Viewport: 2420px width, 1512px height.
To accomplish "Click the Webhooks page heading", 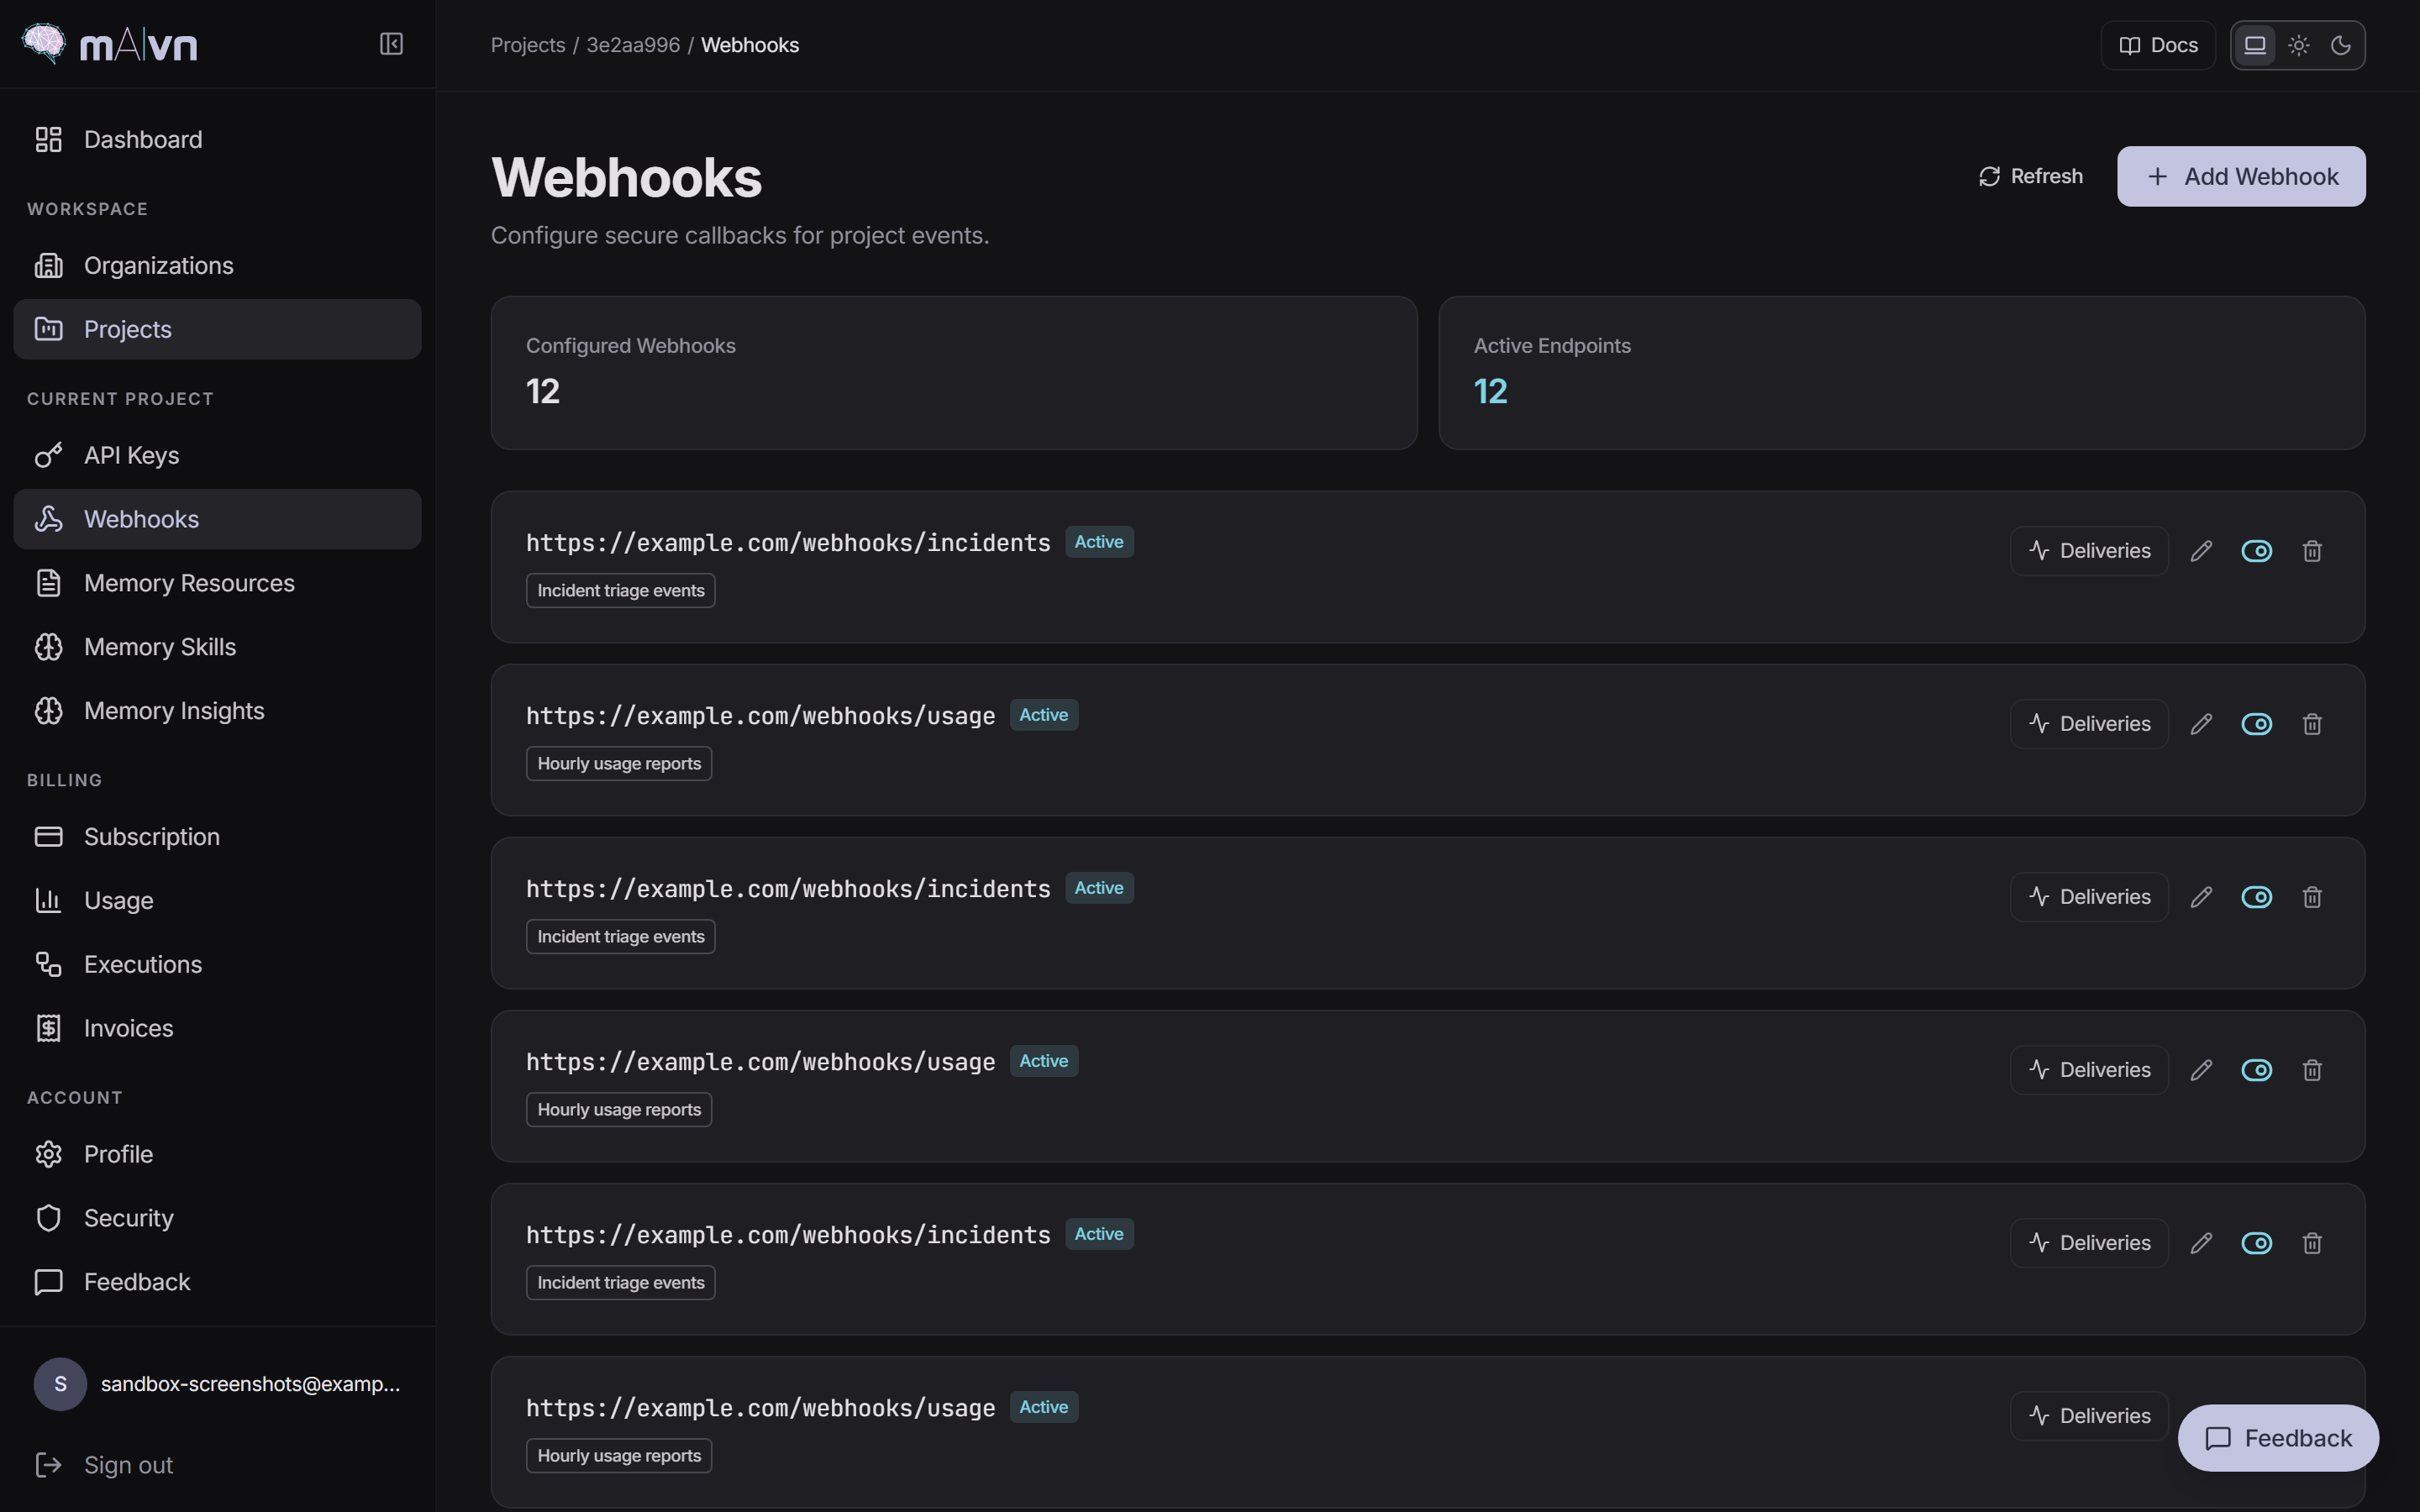I will 626,177.
